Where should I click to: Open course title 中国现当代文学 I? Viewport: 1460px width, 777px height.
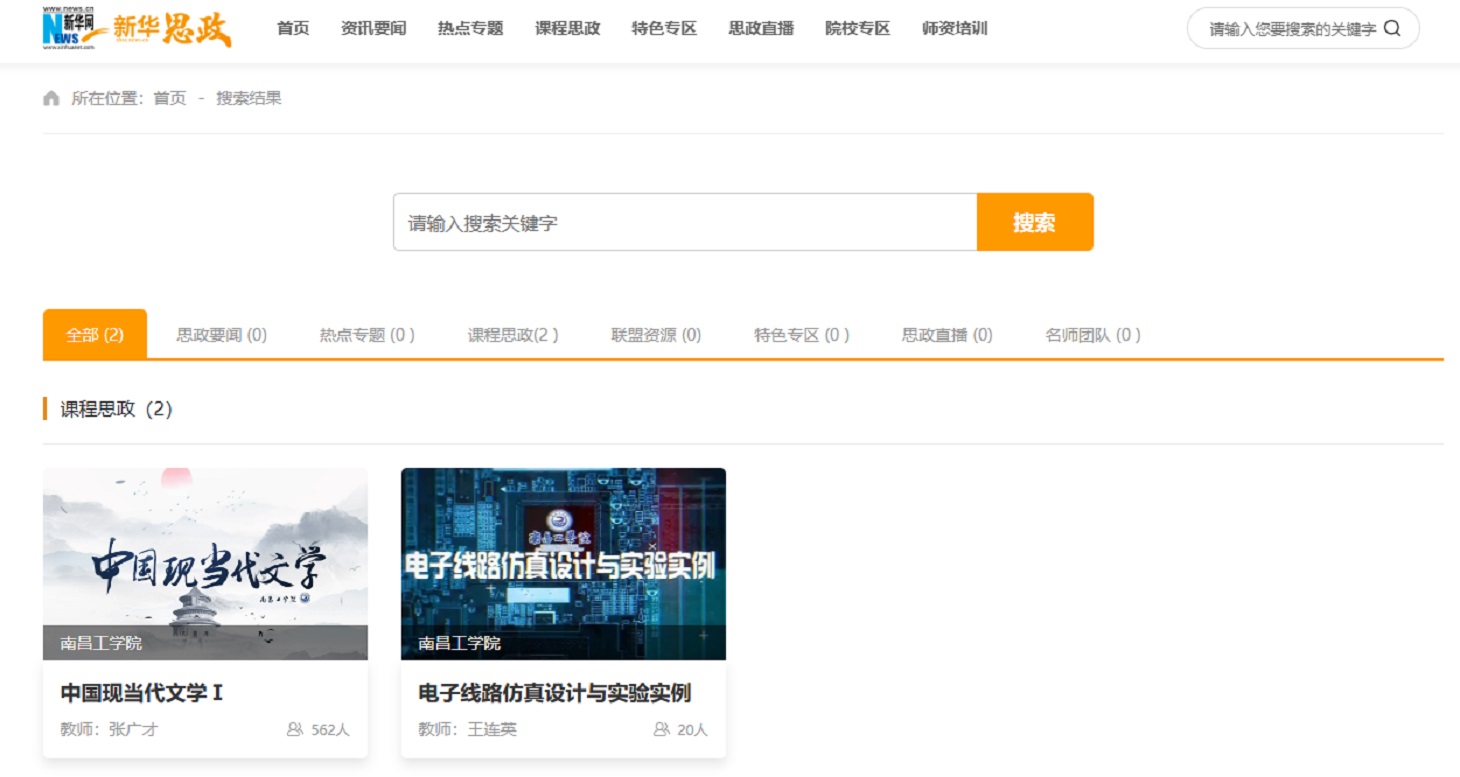click(141, 693)
